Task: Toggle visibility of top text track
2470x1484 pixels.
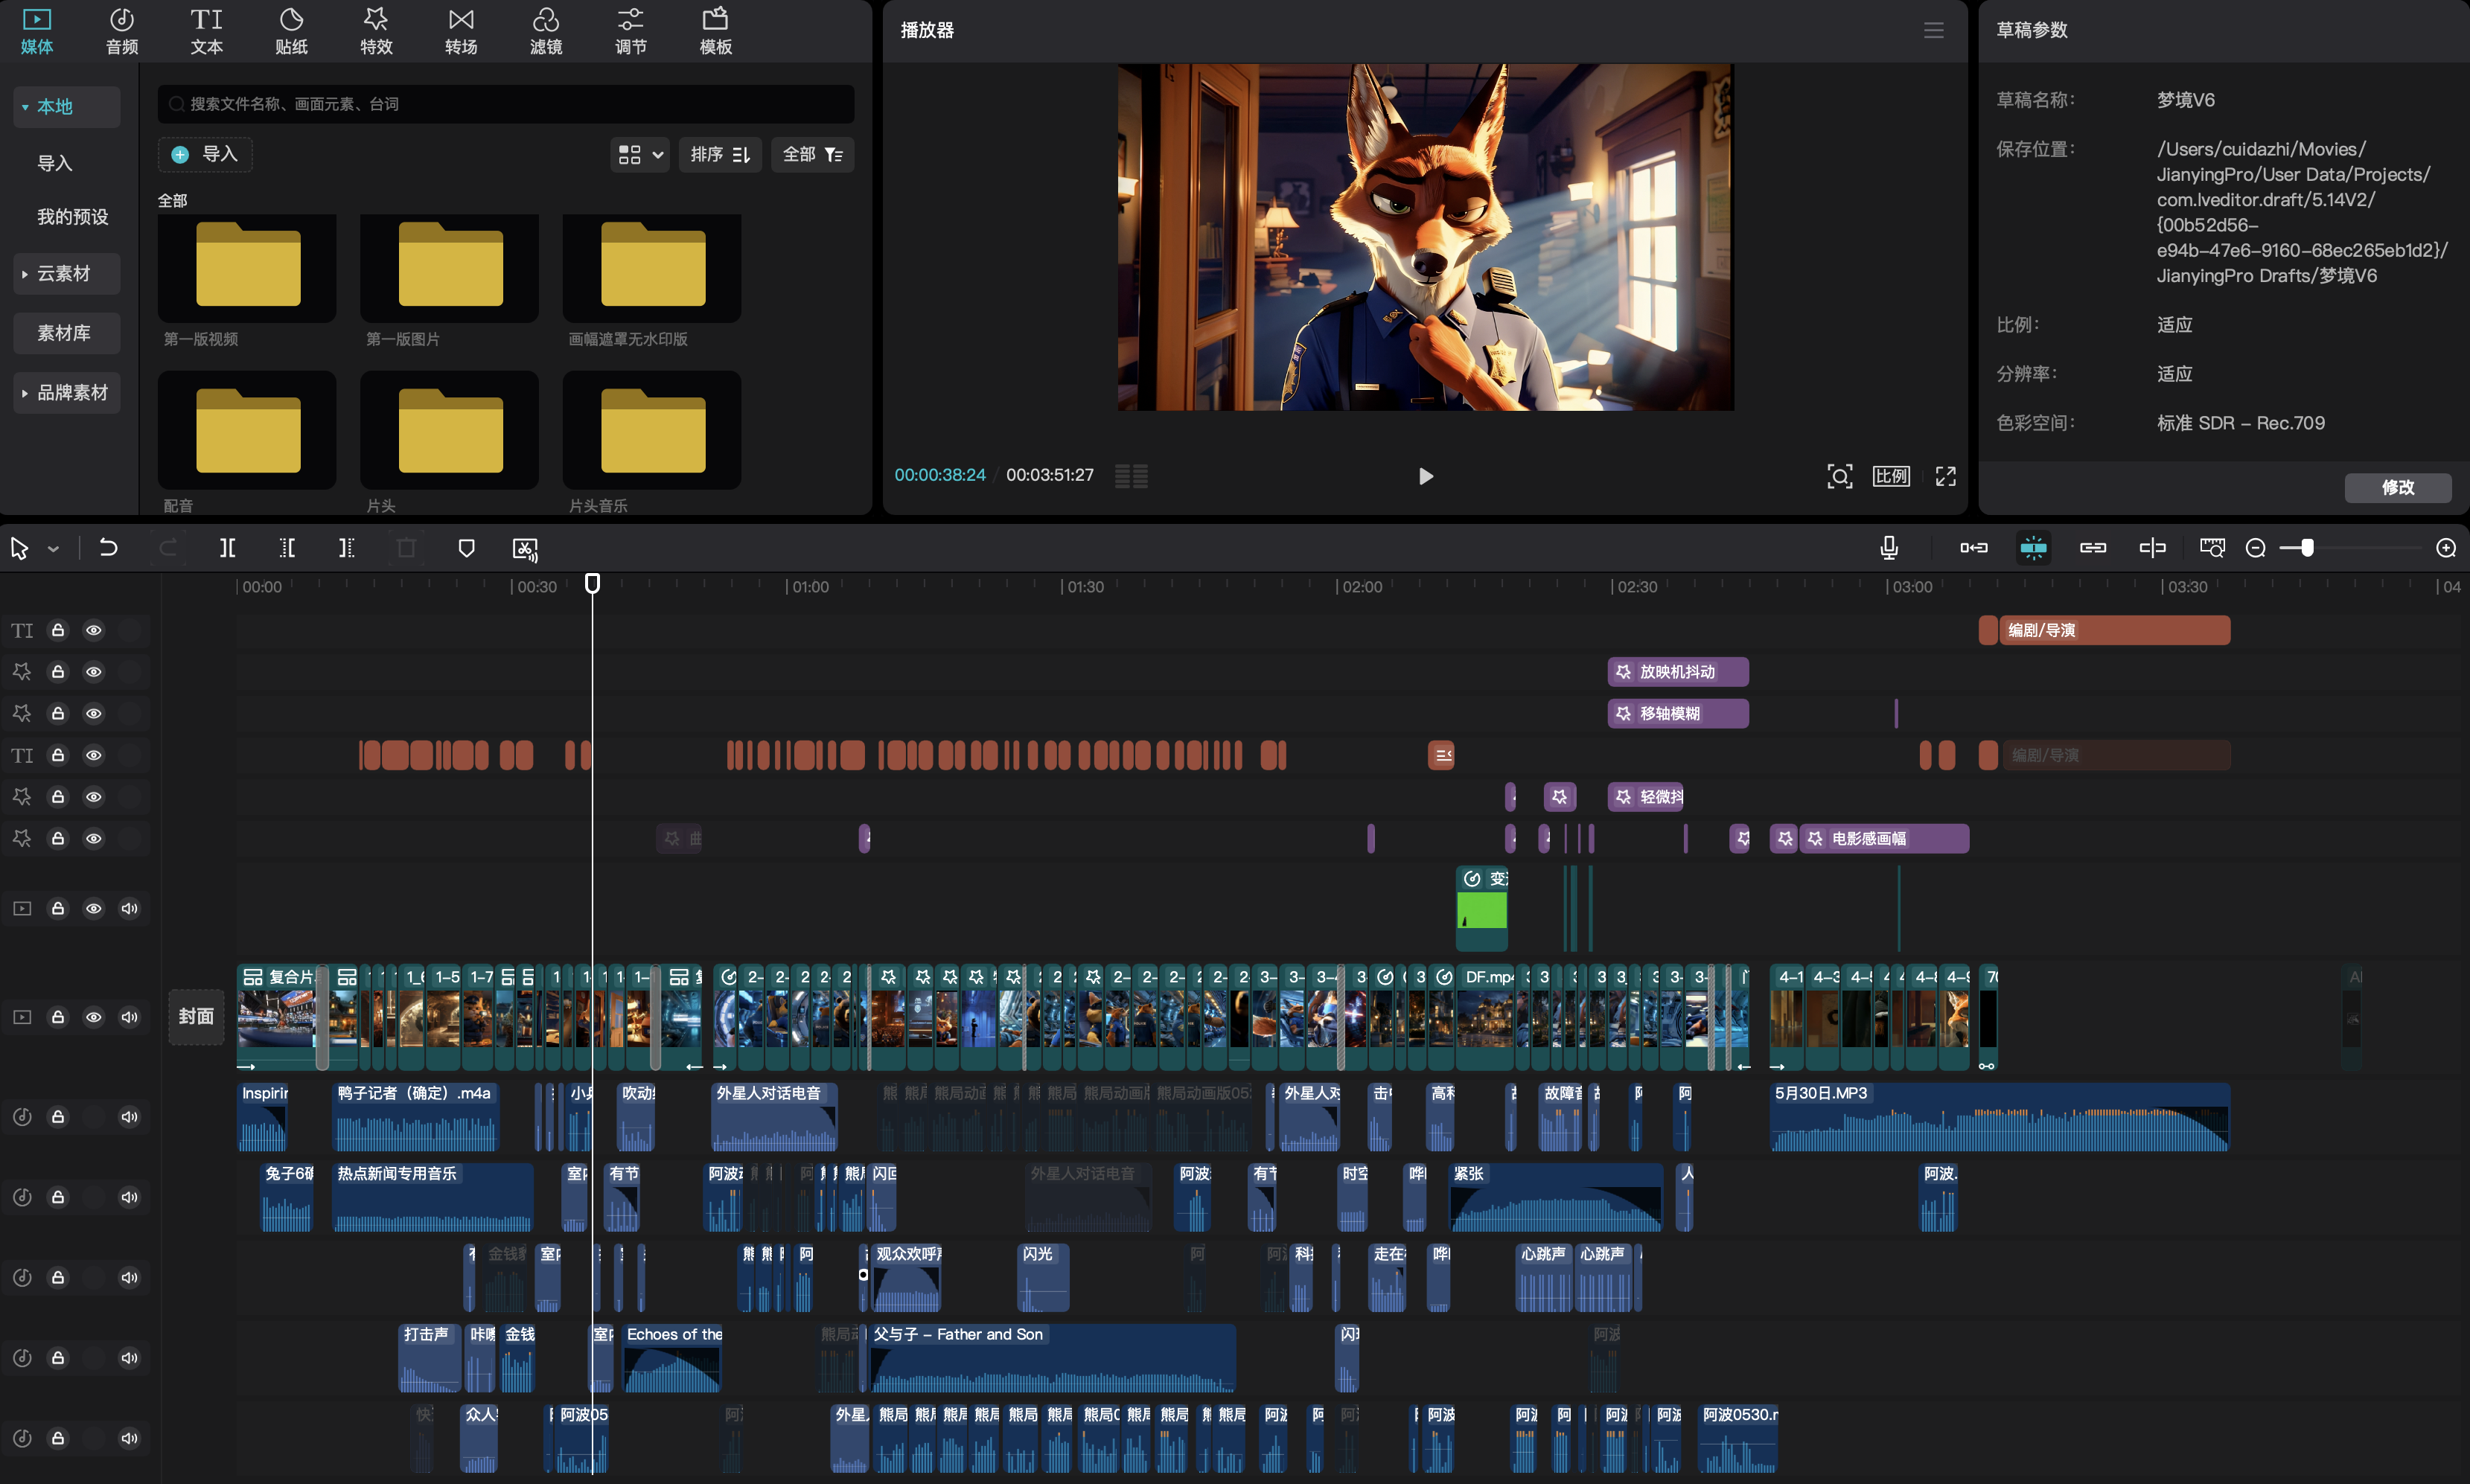Action: (93, 630)
